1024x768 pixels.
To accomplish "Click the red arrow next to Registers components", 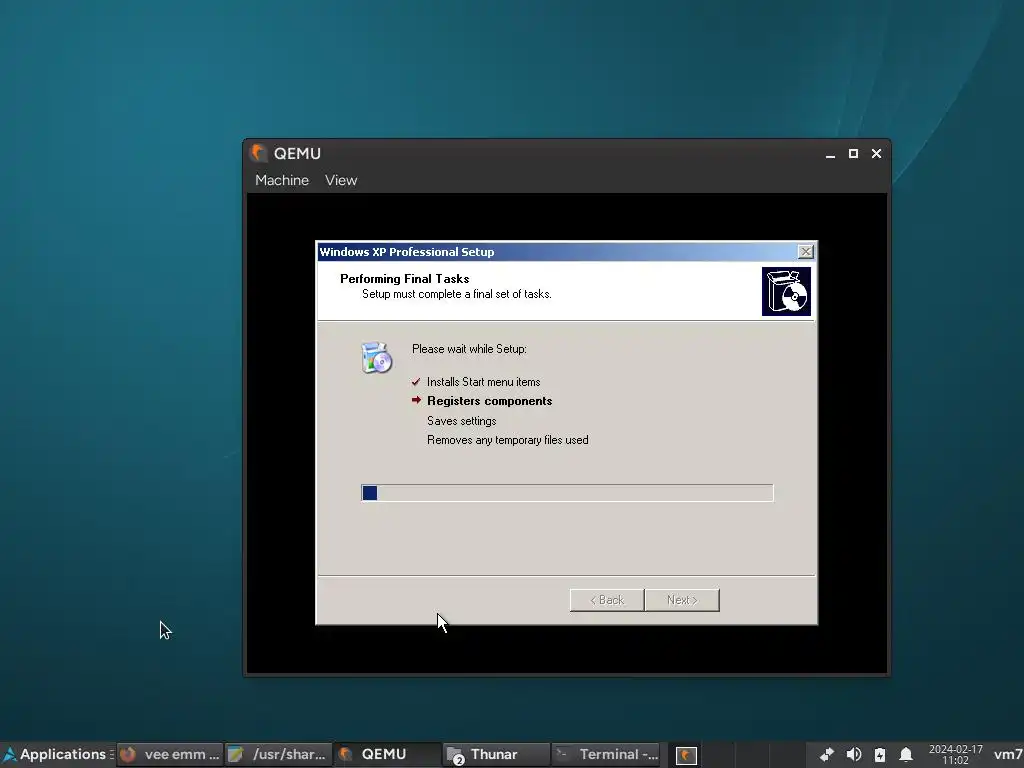I will (417, 400).
